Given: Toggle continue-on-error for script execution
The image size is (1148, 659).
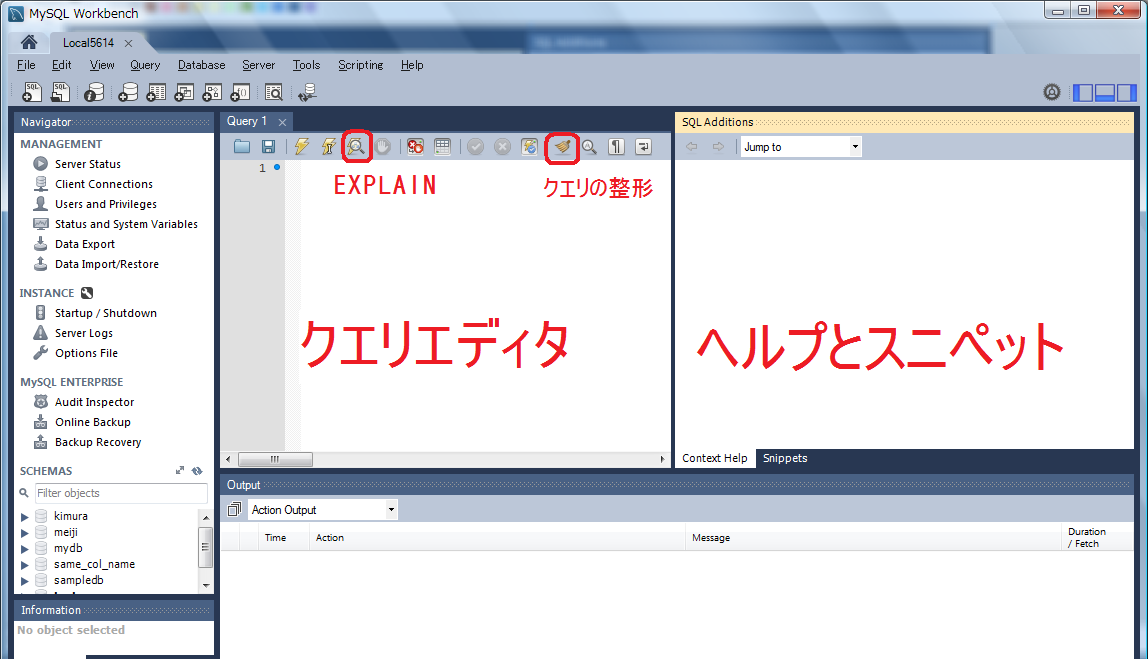Looking at the screenshot, I should (x=415, y=146).
